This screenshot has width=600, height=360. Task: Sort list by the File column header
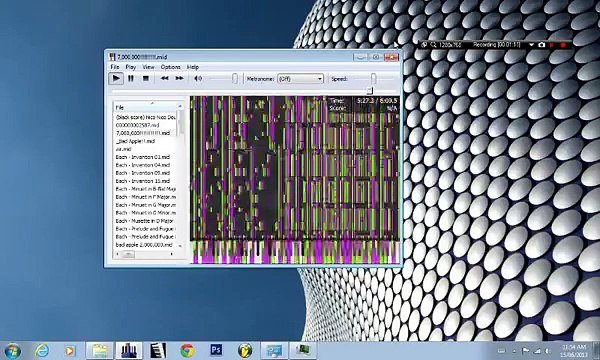coord(145,108)
